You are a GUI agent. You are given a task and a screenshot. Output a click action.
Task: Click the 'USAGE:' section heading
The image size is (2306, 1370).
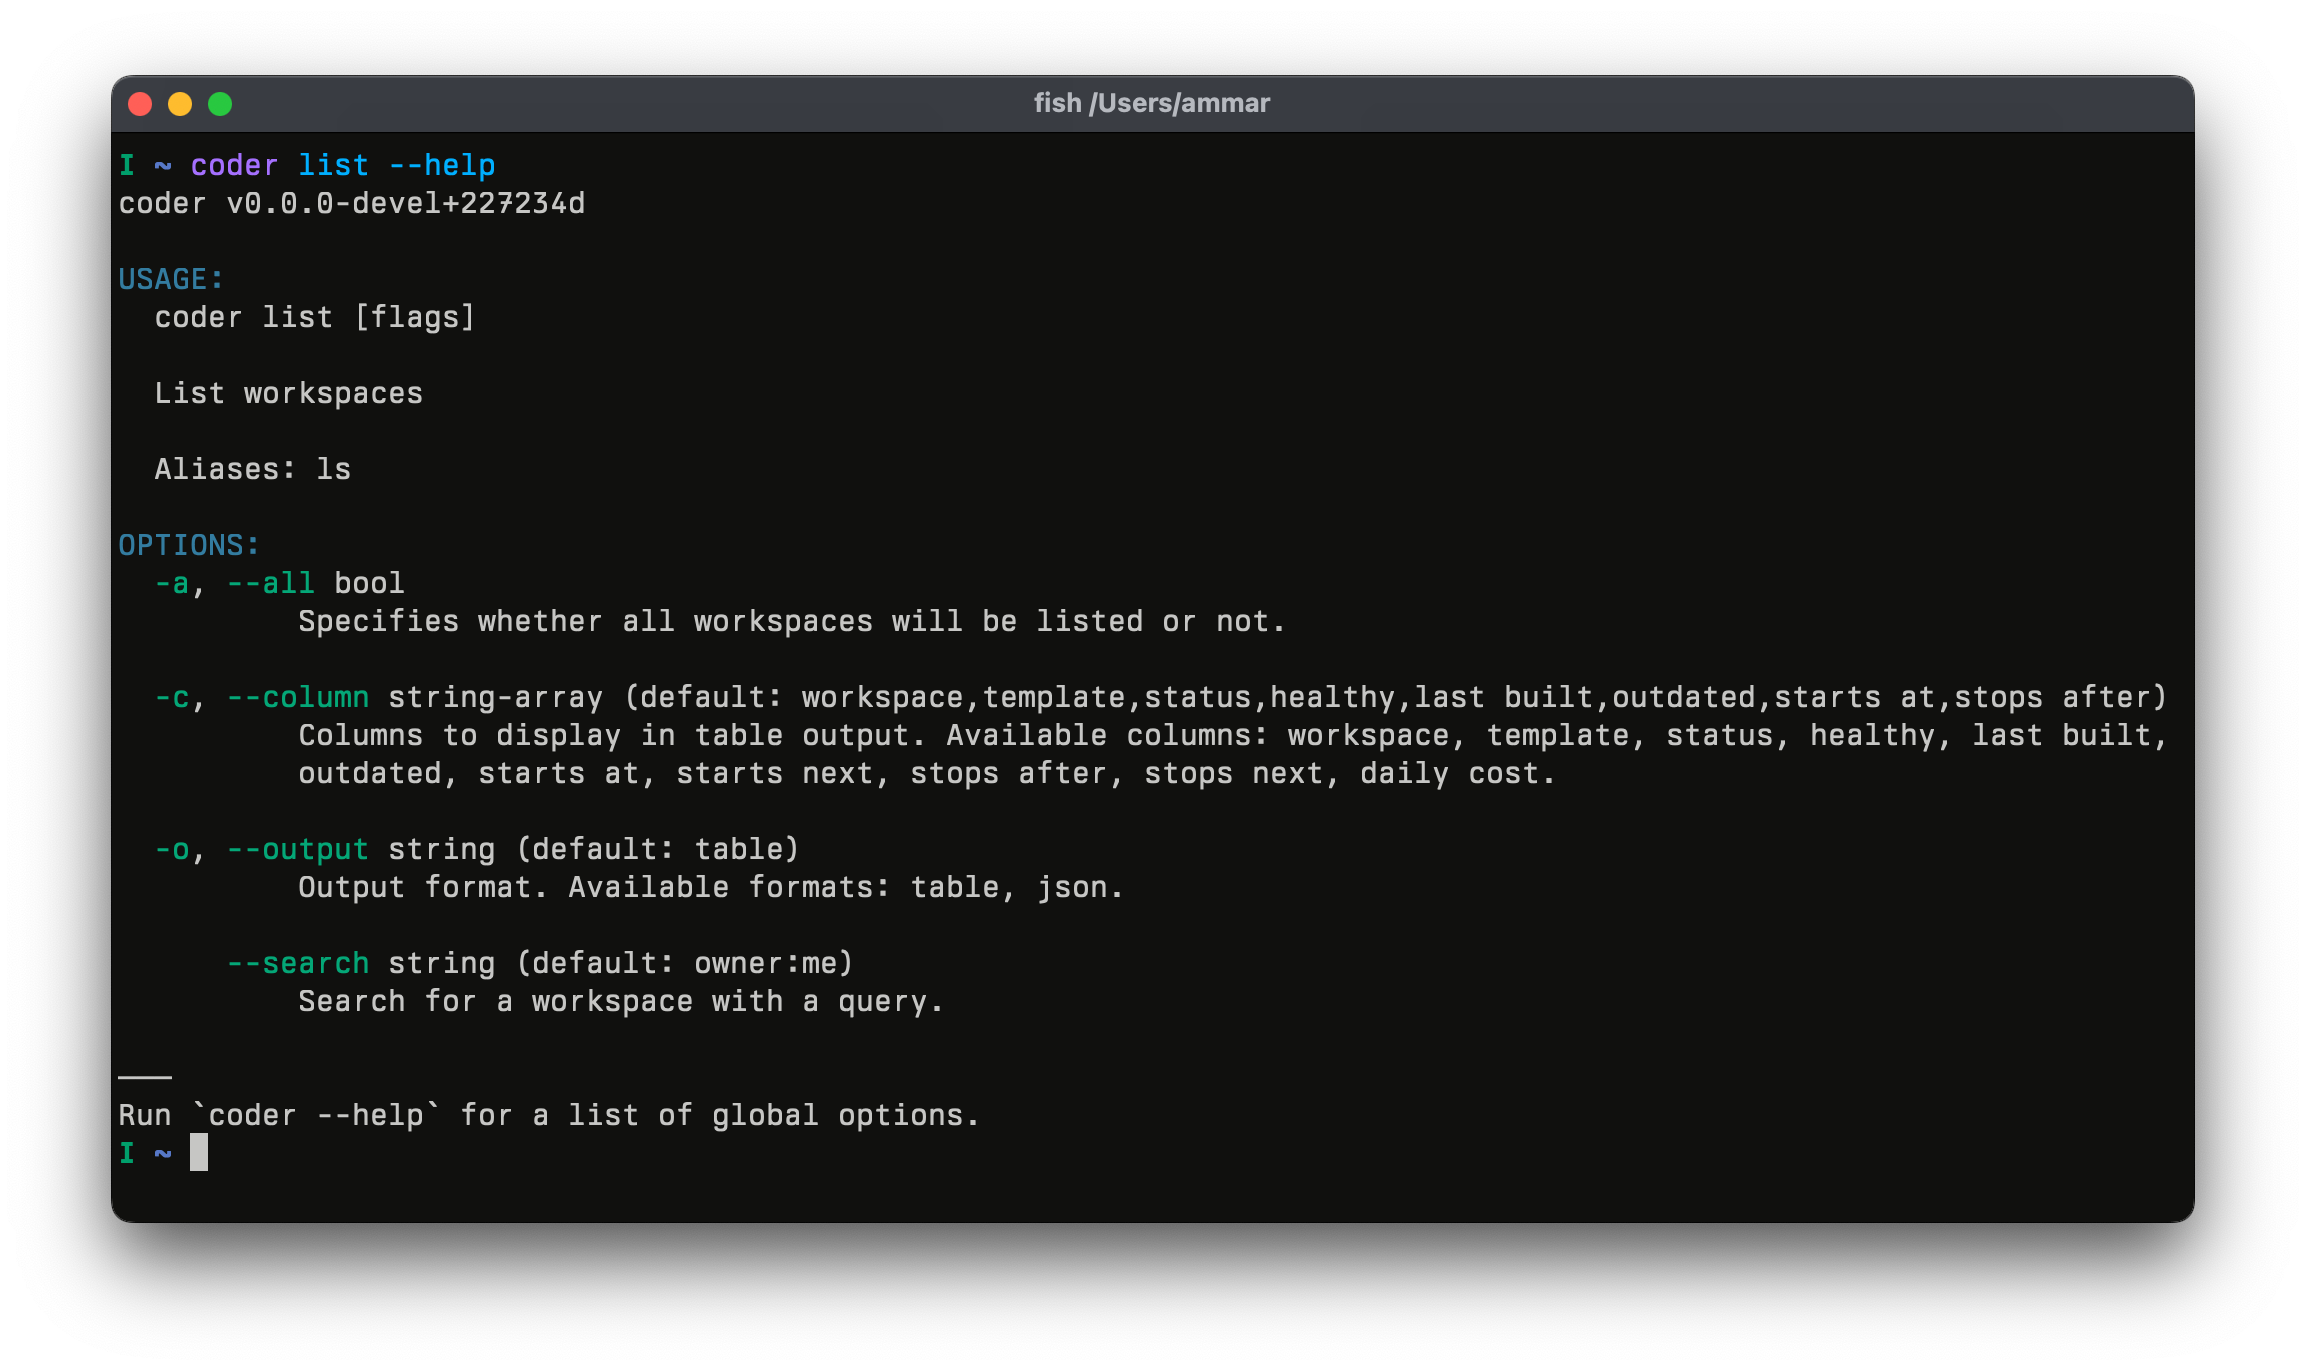point(171,279)
